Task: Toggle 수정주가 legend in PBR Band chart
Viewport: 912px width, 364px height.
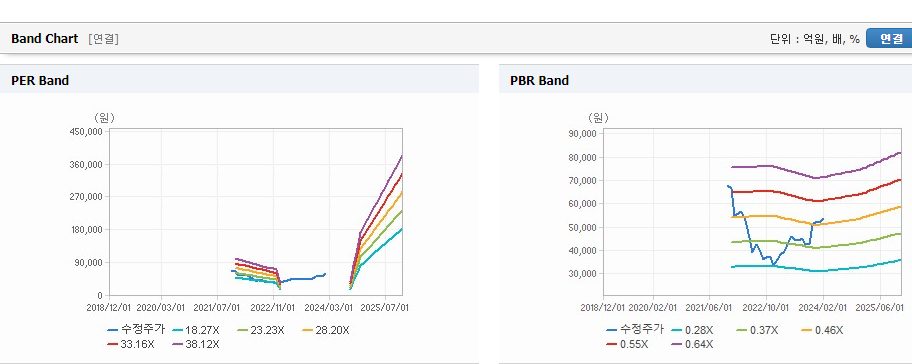Action: pyautogui.click(x=634, y=329)
